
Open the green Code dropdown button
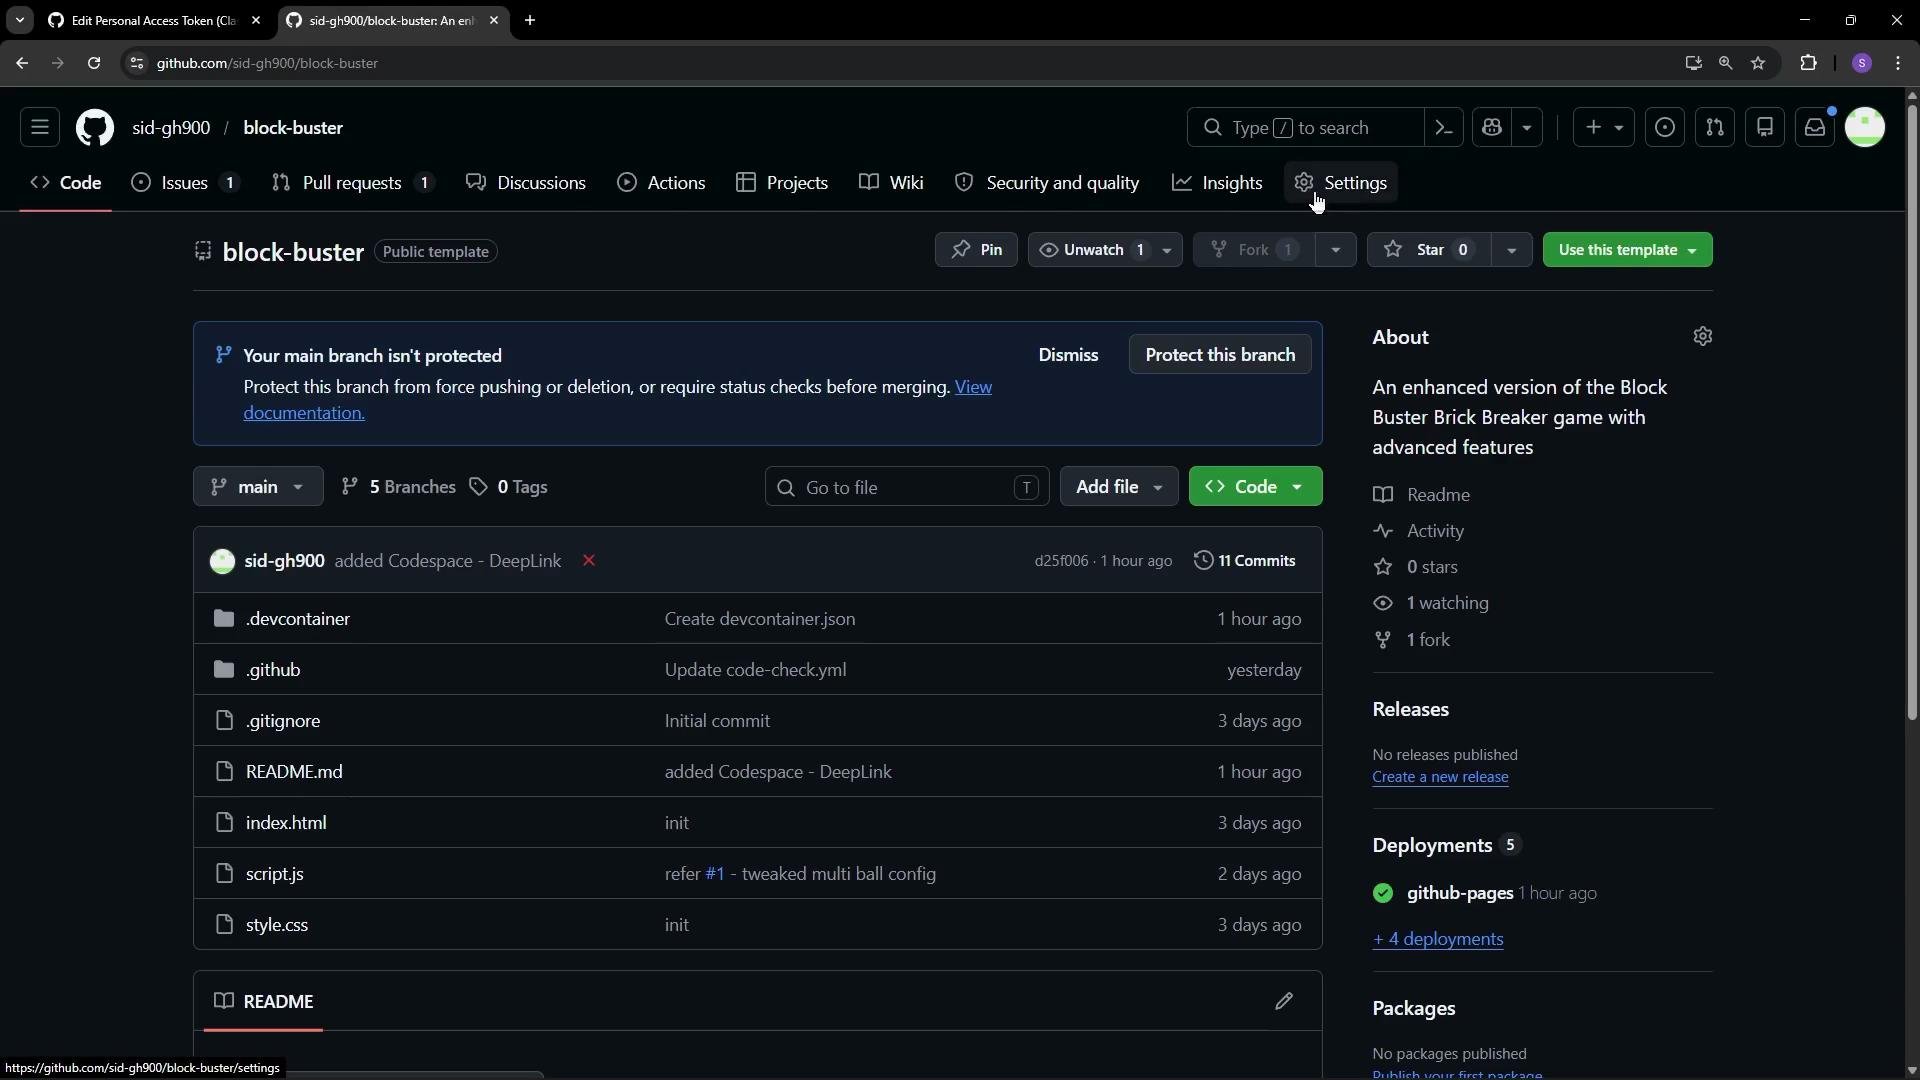1255,487
